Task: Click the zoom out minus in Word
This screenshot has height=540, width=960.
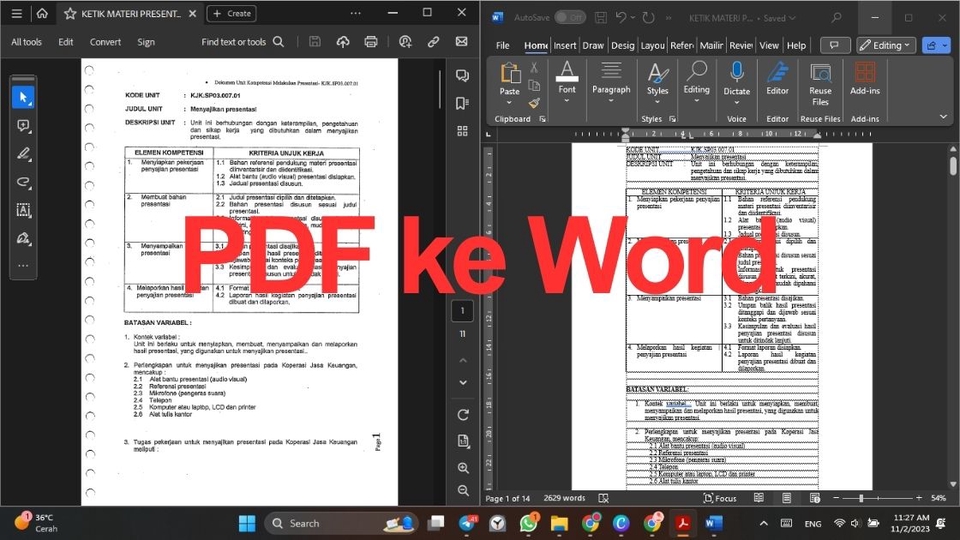Action: [x=836, y=498]
